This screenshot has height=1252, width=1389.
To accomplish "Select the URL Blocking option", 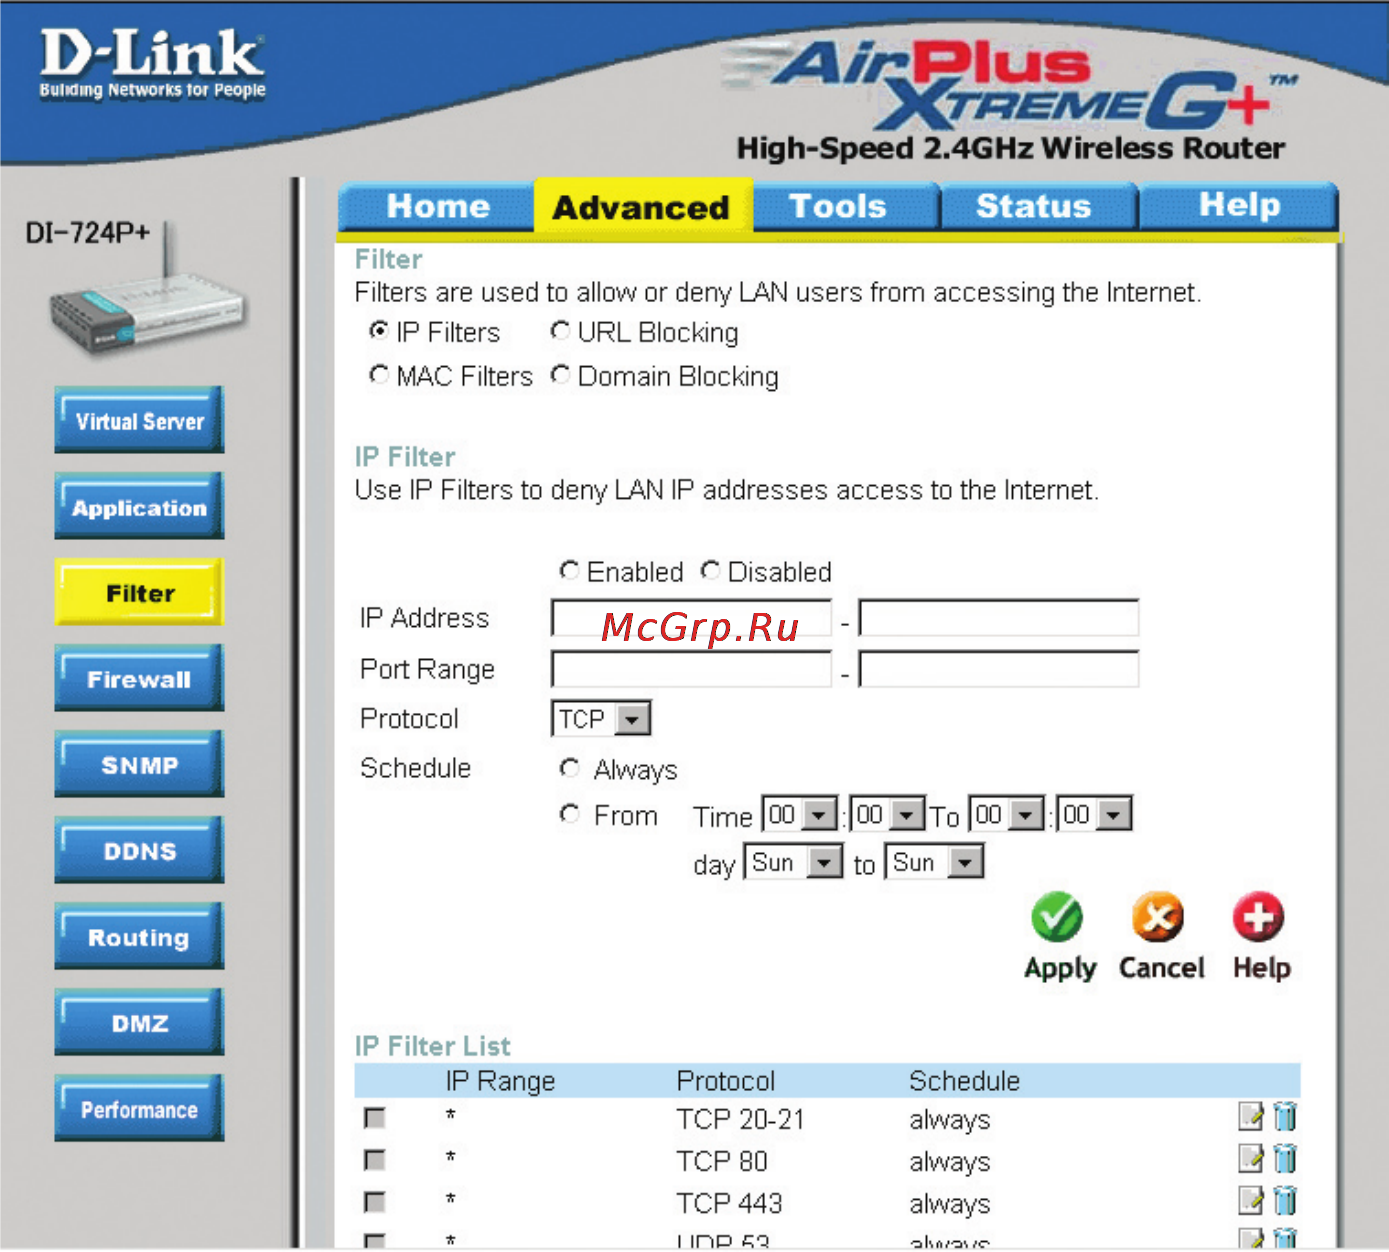I will [560, 330].
